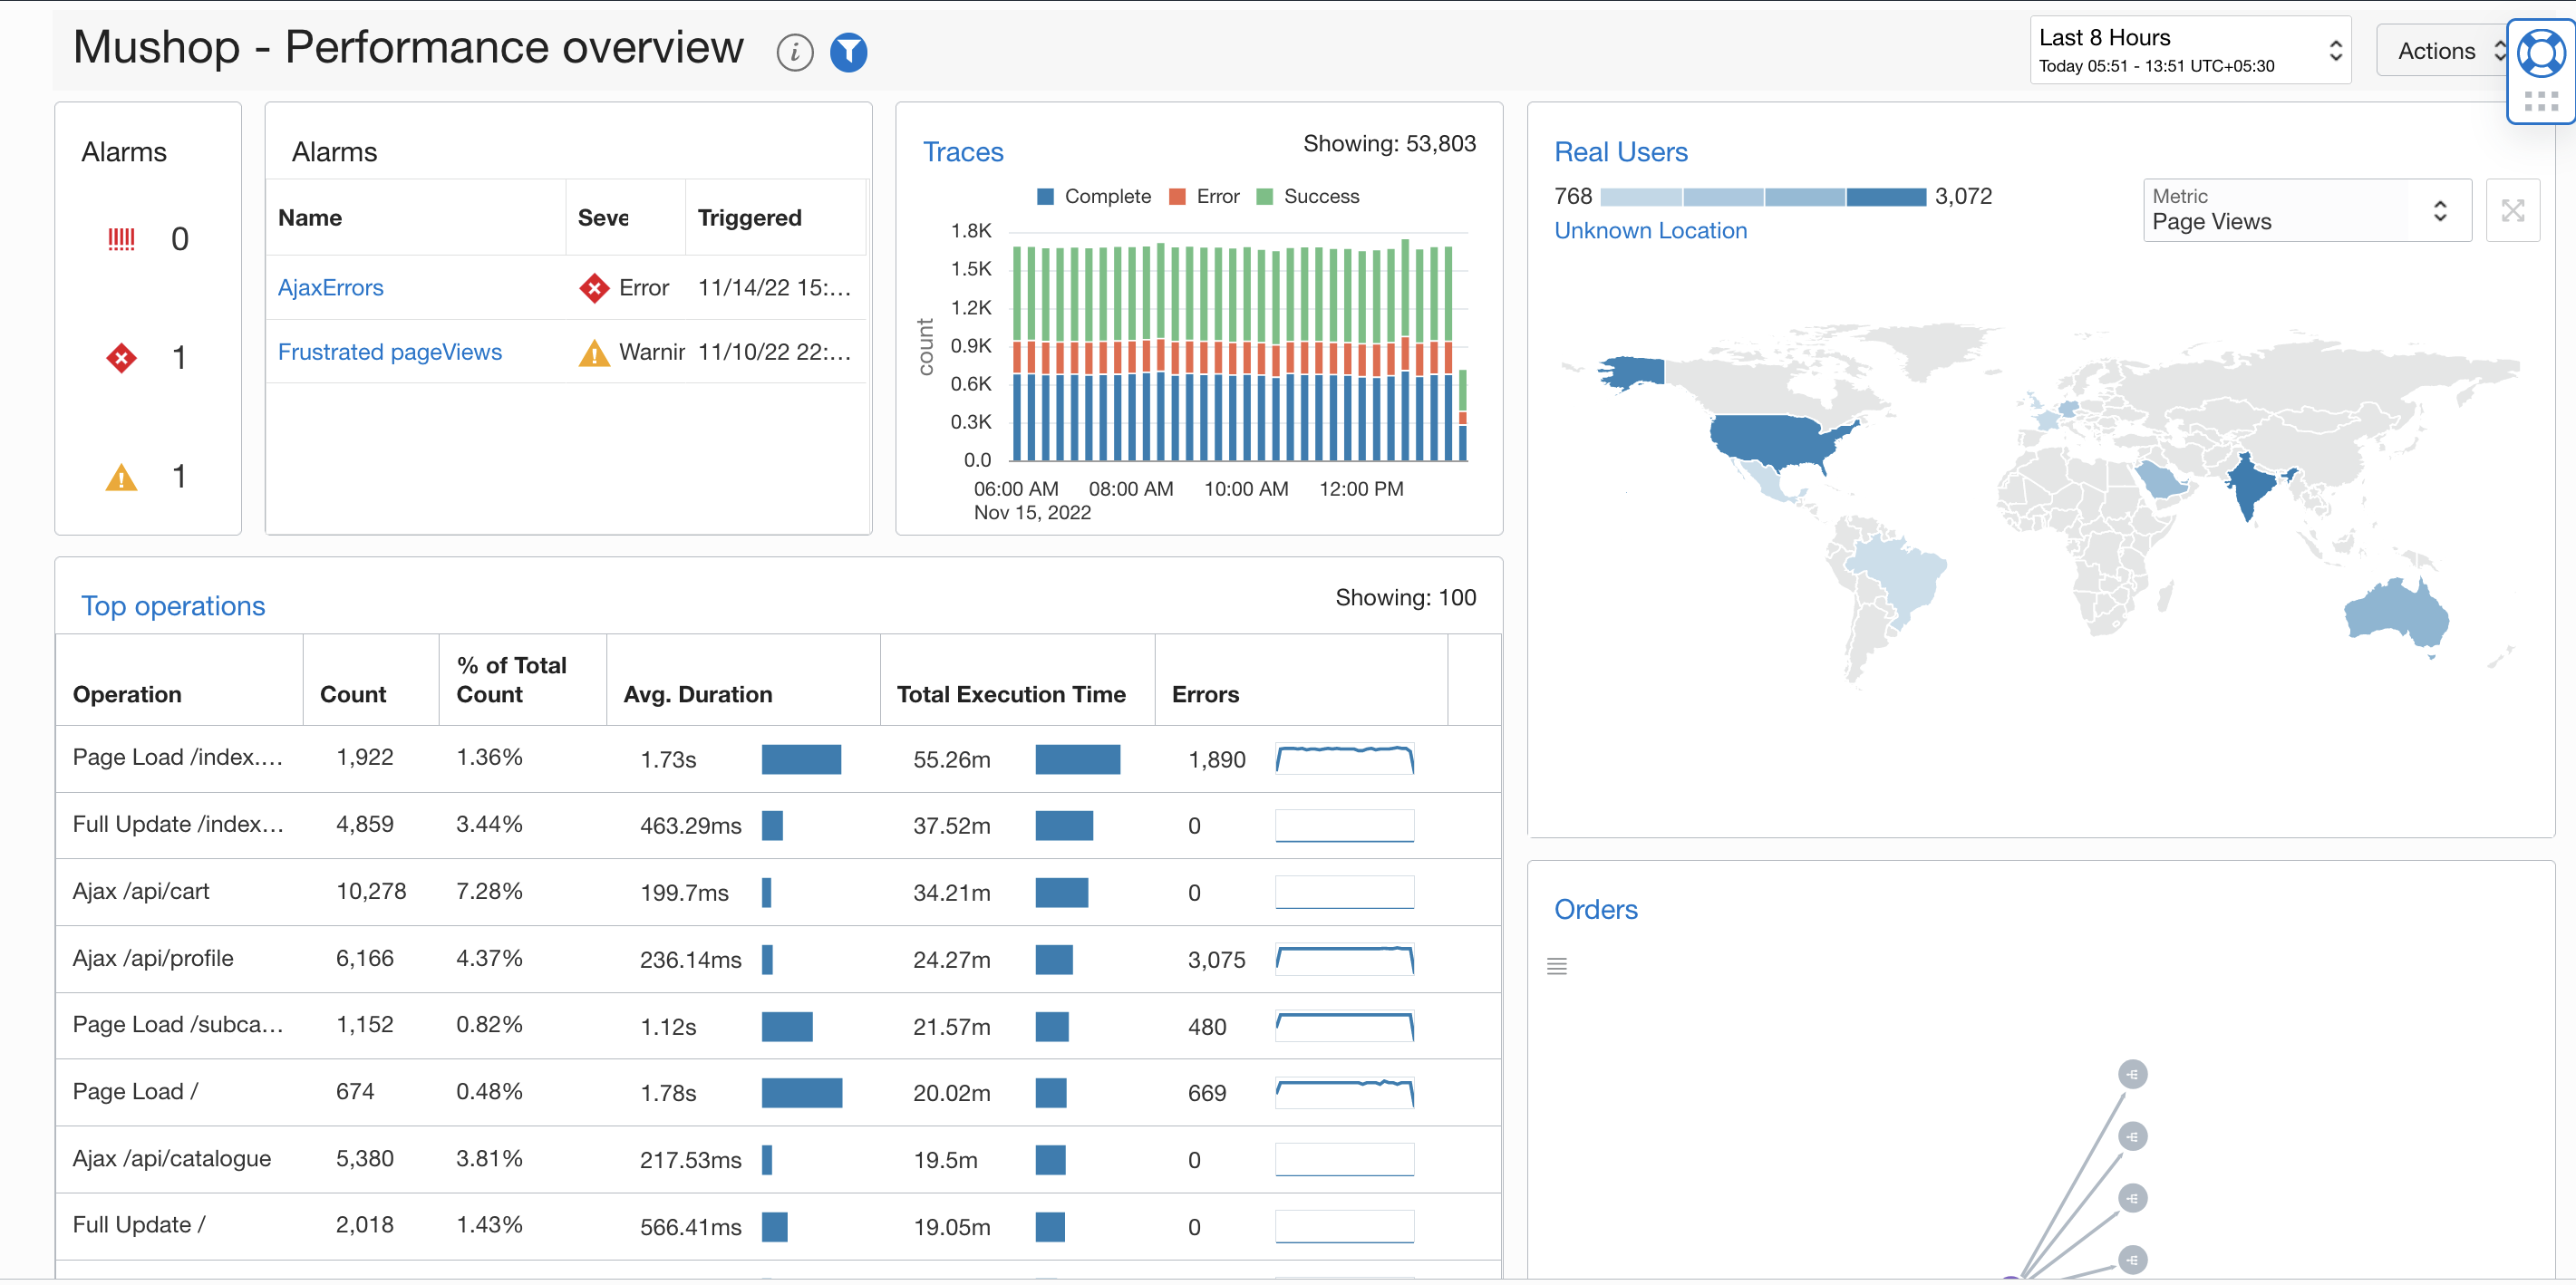The image size is (2576, 1285).
Task: Open the AjaxErrors alarm link
Action: pos(330,288)
